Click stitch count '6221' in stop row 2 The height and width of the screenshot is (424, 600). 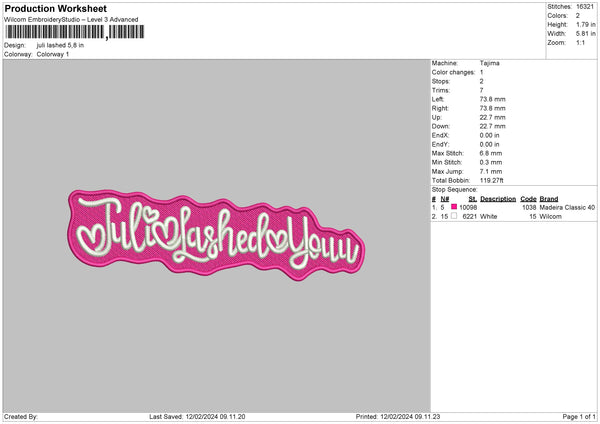pyautogui.click(x=470, y=217)
